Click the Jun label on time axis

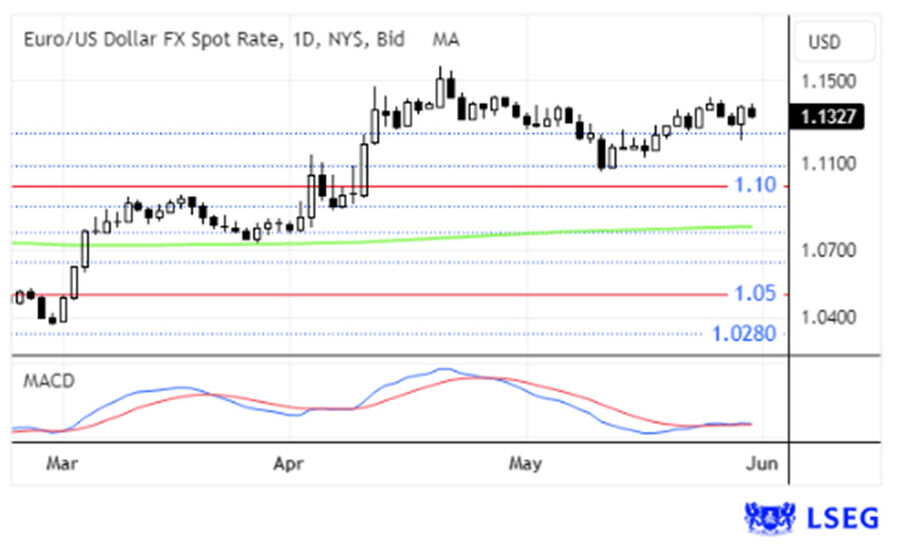(x=761, y=464)
